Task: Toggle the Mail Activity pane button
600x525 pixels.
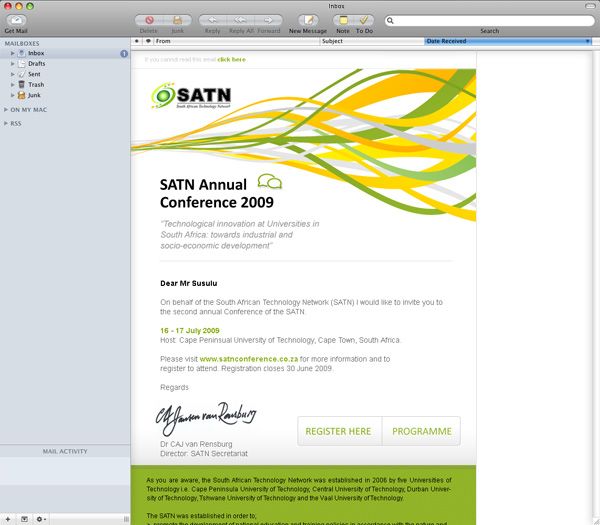Action: coord(24,519)
